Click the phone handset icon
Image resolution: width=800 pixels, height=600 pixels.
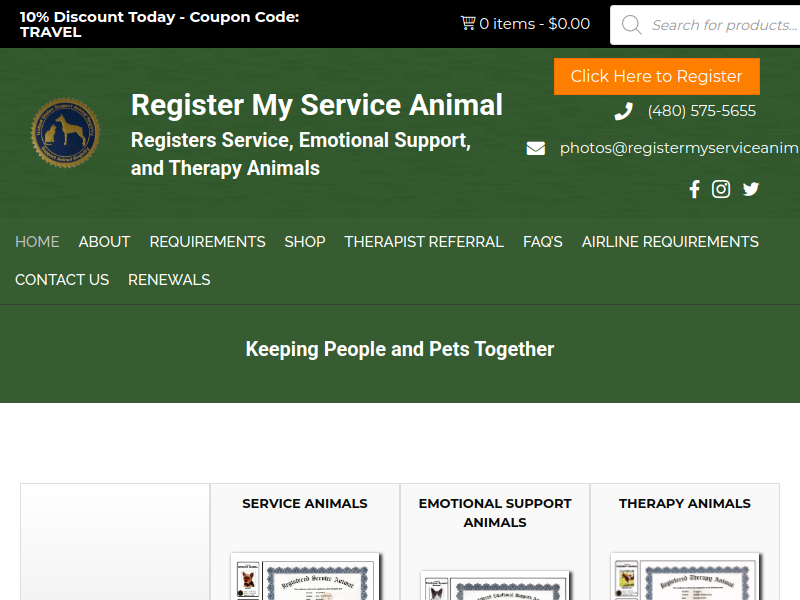(x=624, y=111)
